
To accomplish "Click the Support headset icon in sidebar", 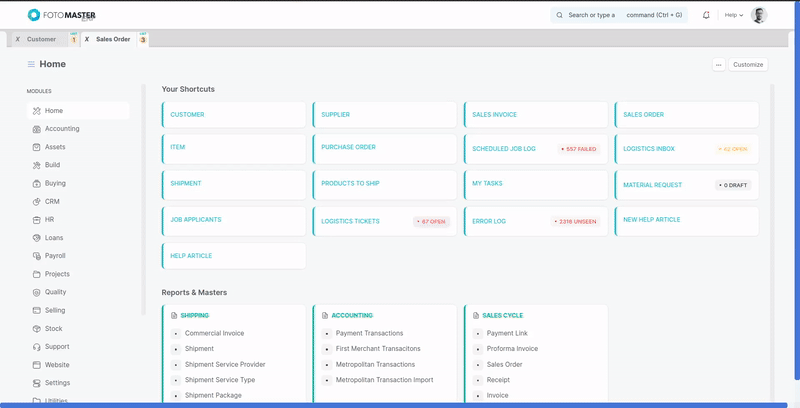I will [x=37, y=347].
